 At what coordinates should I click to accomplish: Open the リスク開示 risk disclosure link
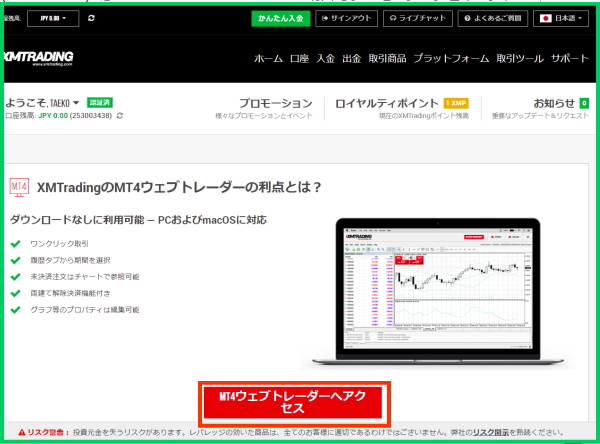click(x=491, y=433)
